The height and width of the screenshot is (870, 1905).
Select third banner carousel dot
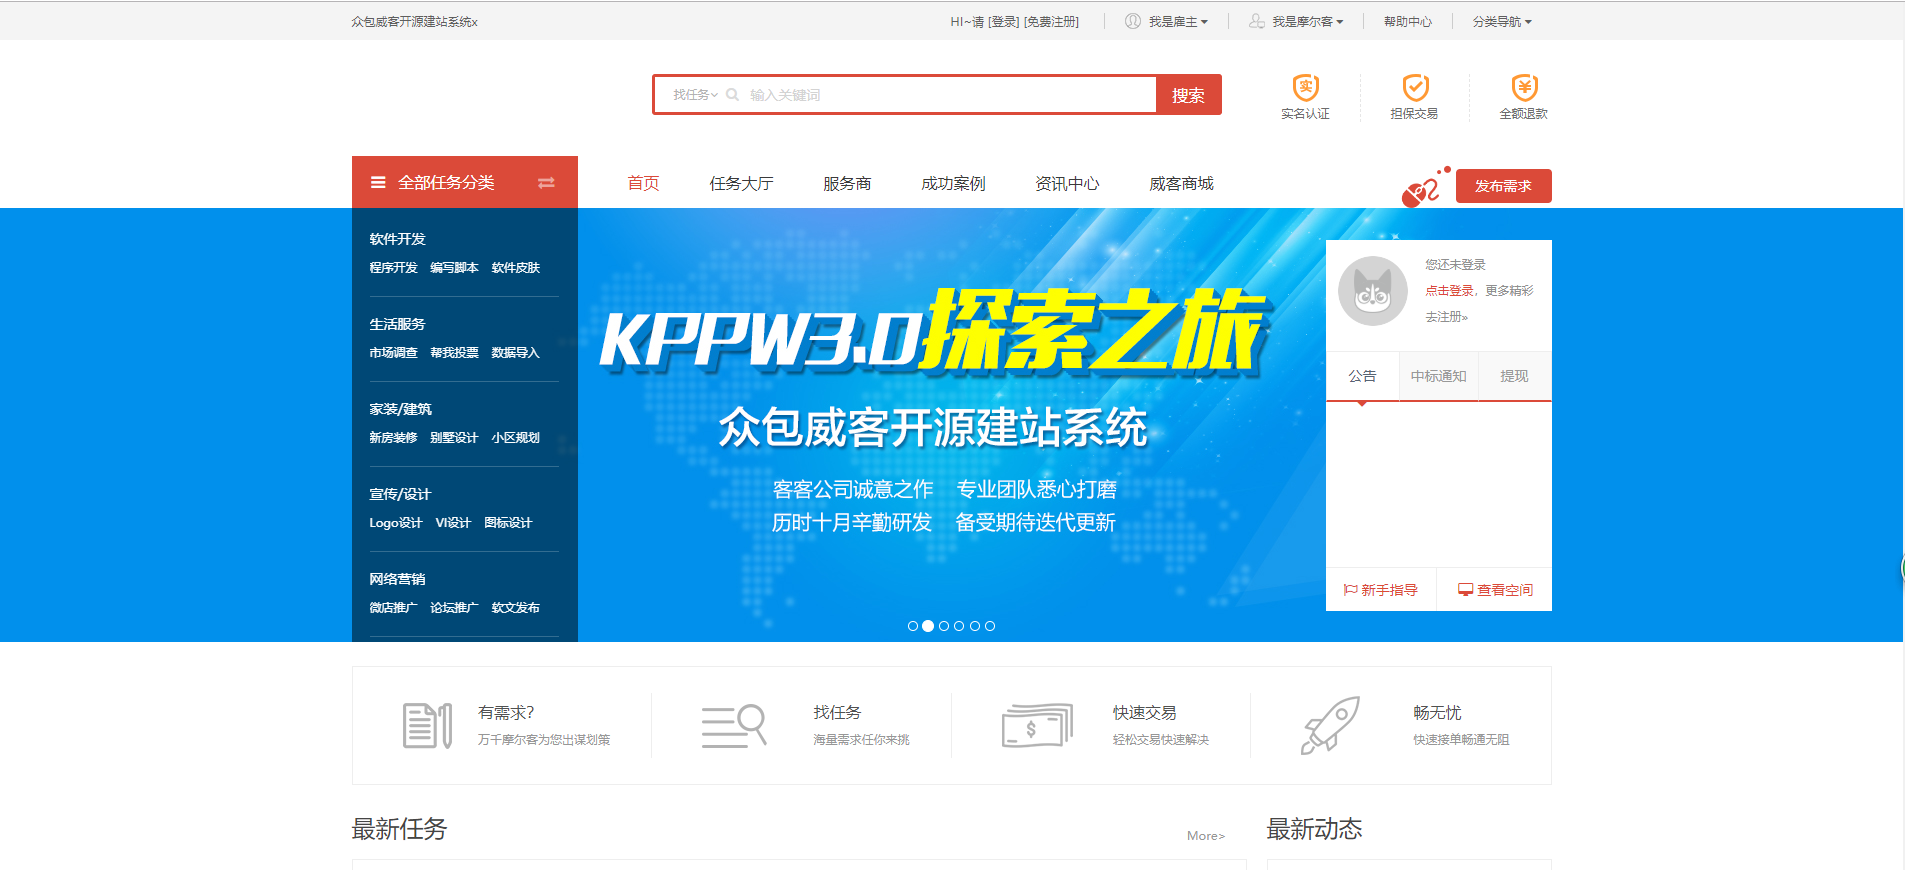pyautogui.click(x=944, y=626)
